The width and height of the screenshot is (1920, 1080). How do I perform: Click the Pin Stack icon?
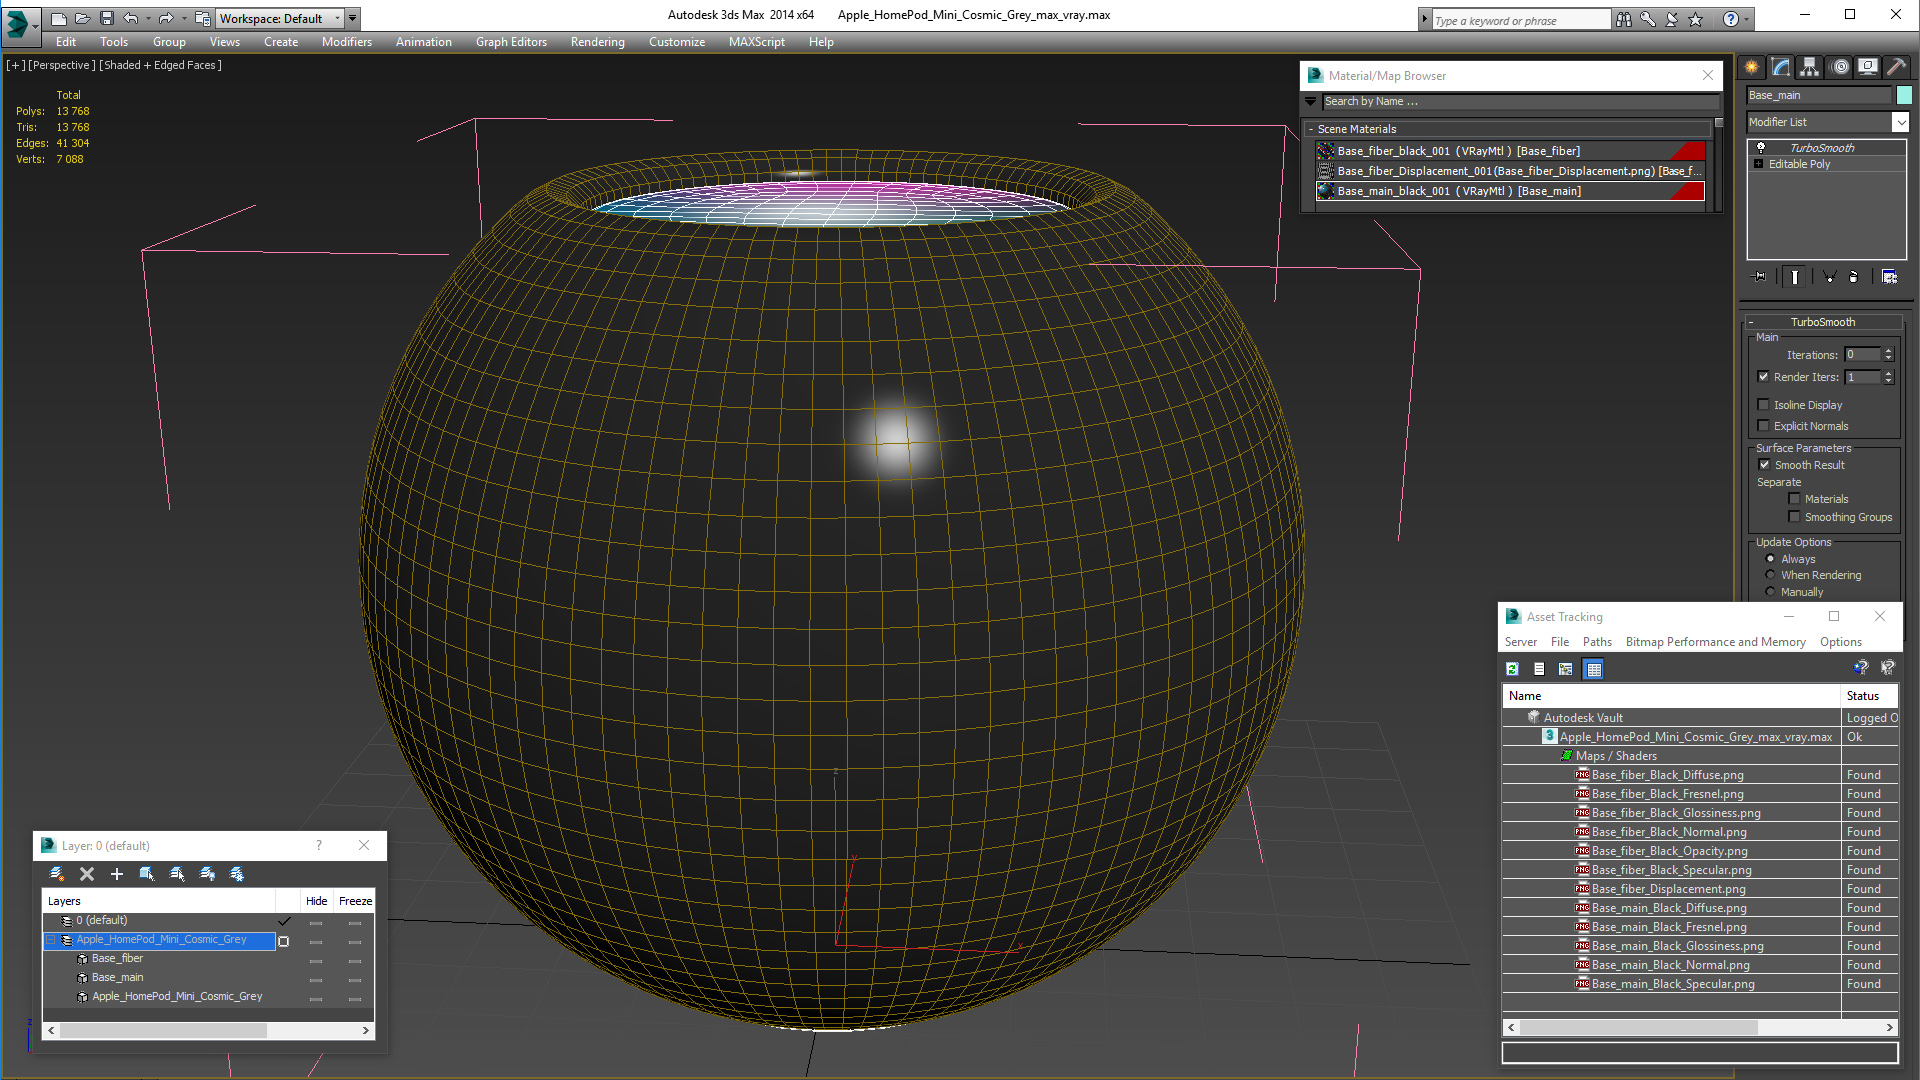1760,277
